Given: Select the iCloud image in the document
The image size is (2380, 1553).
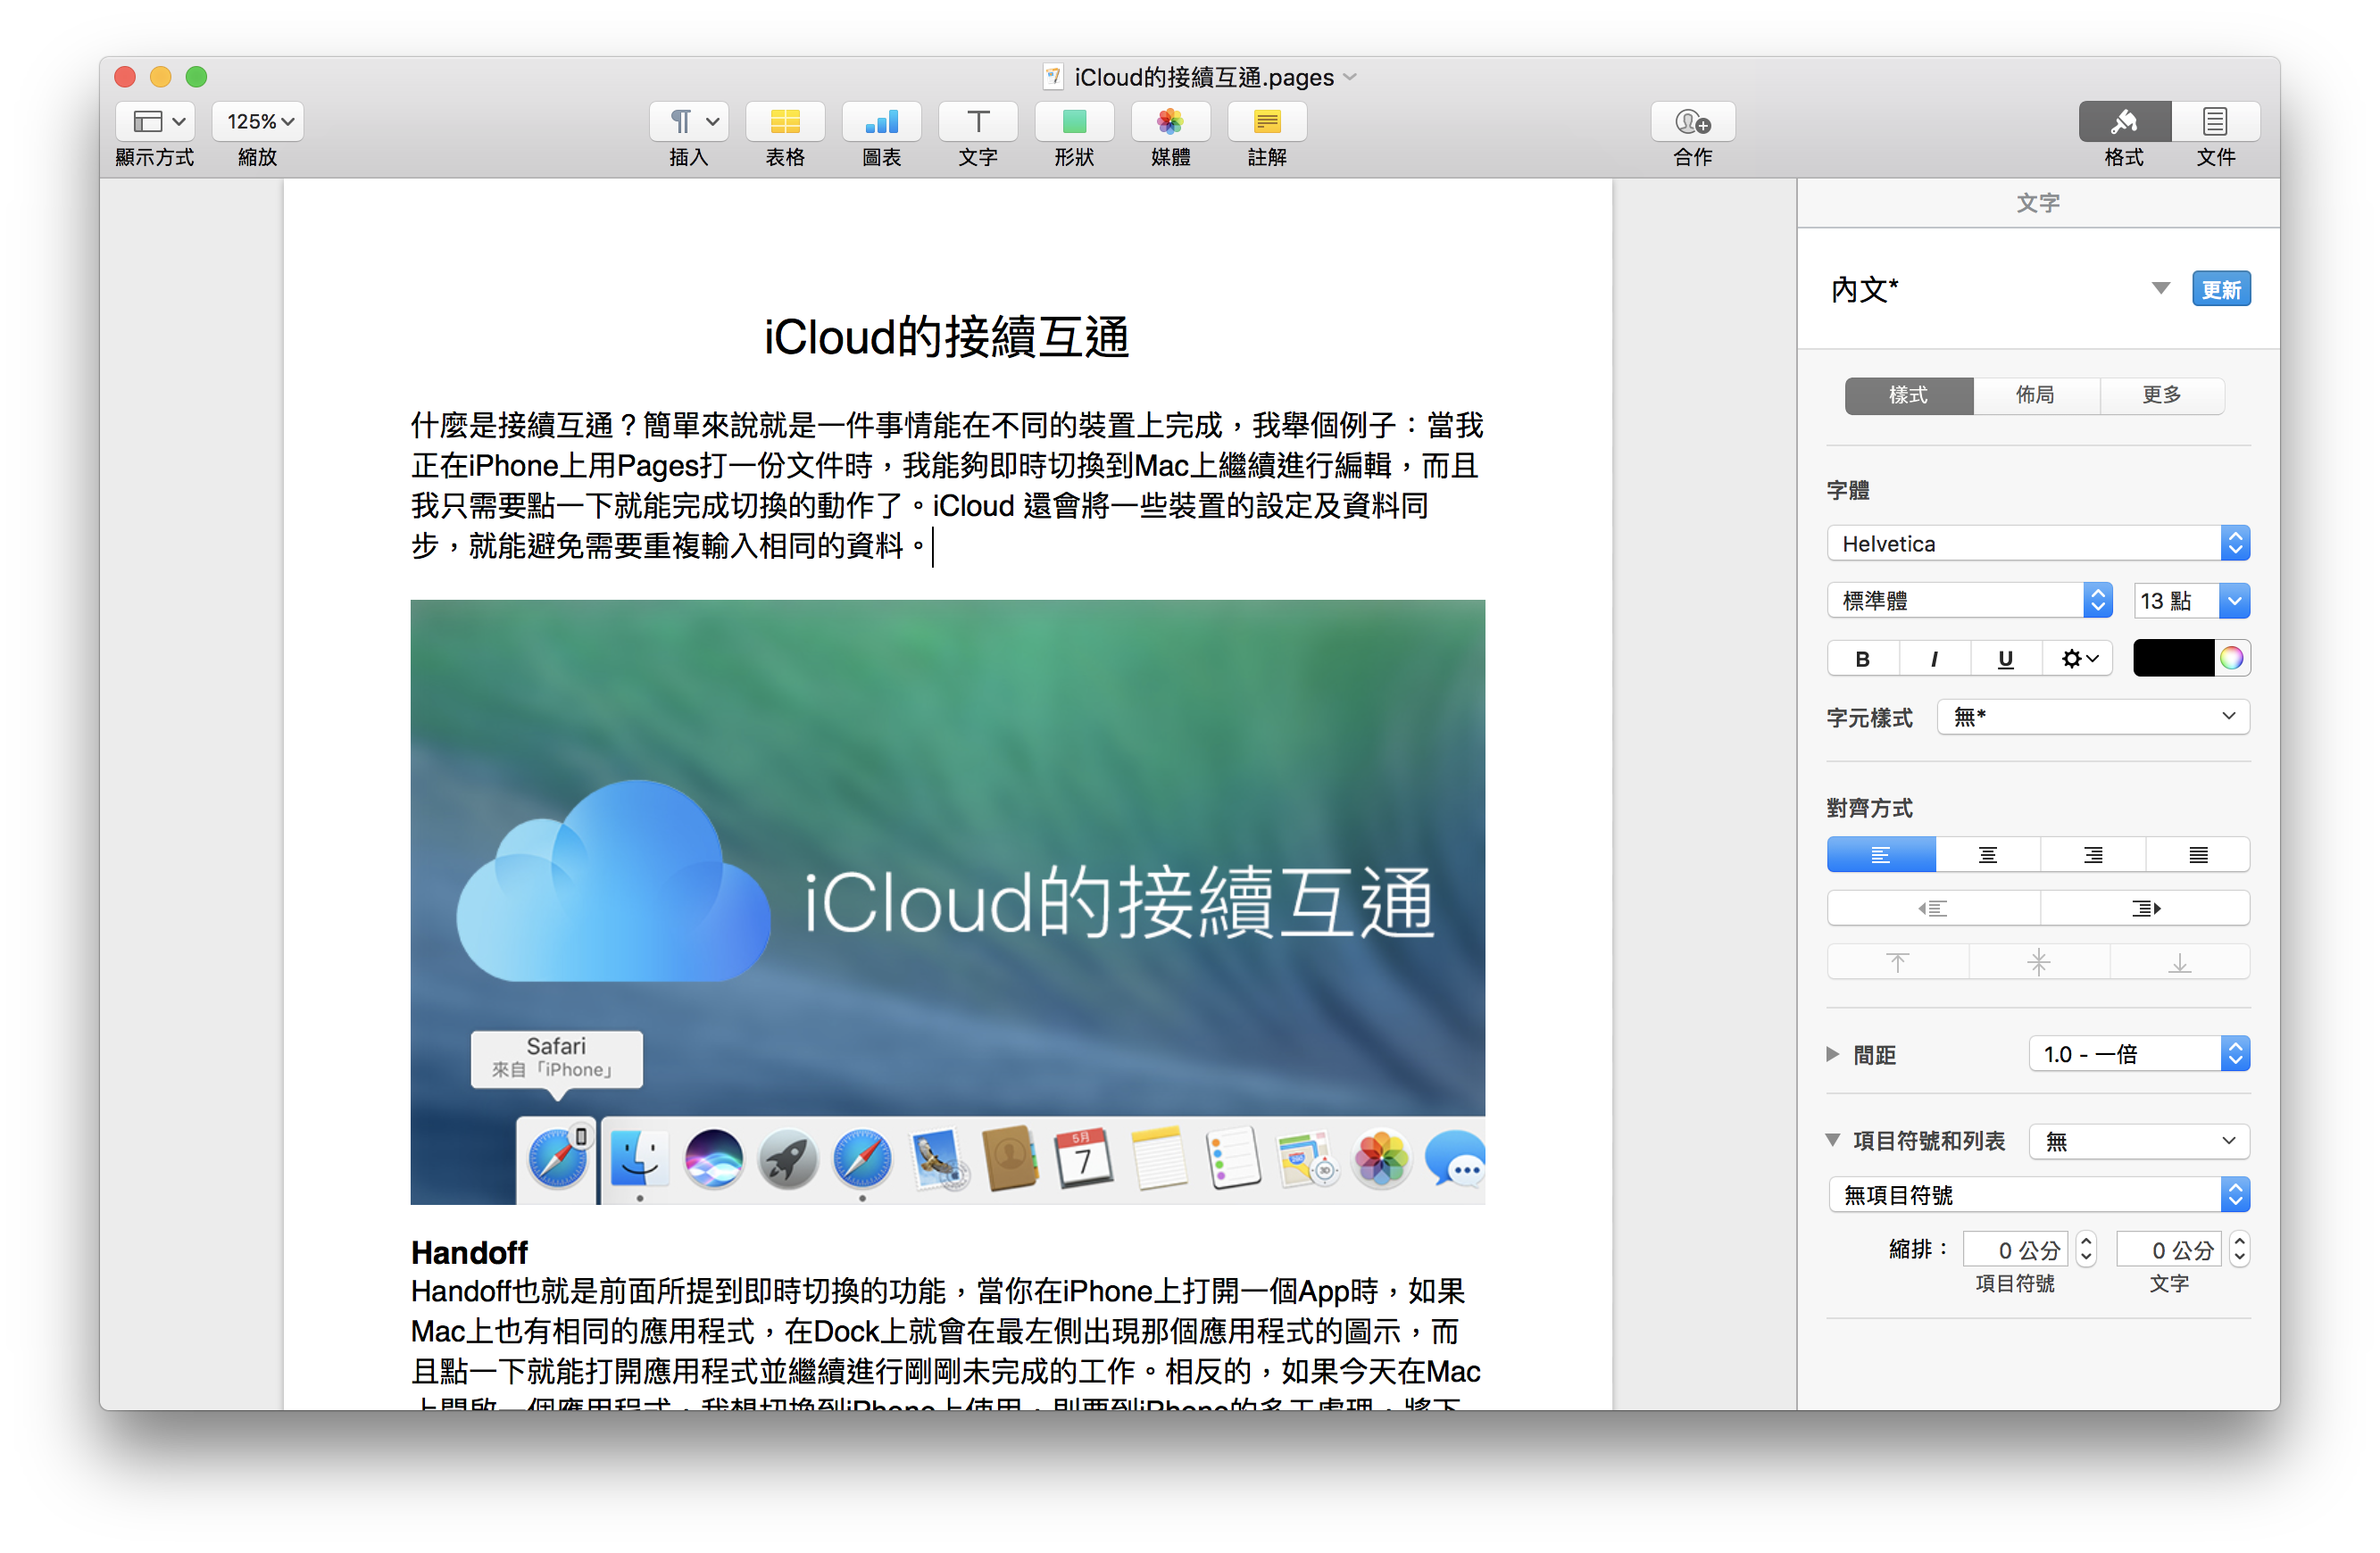Looking at the screenshot, I should (x=947, y=902).
